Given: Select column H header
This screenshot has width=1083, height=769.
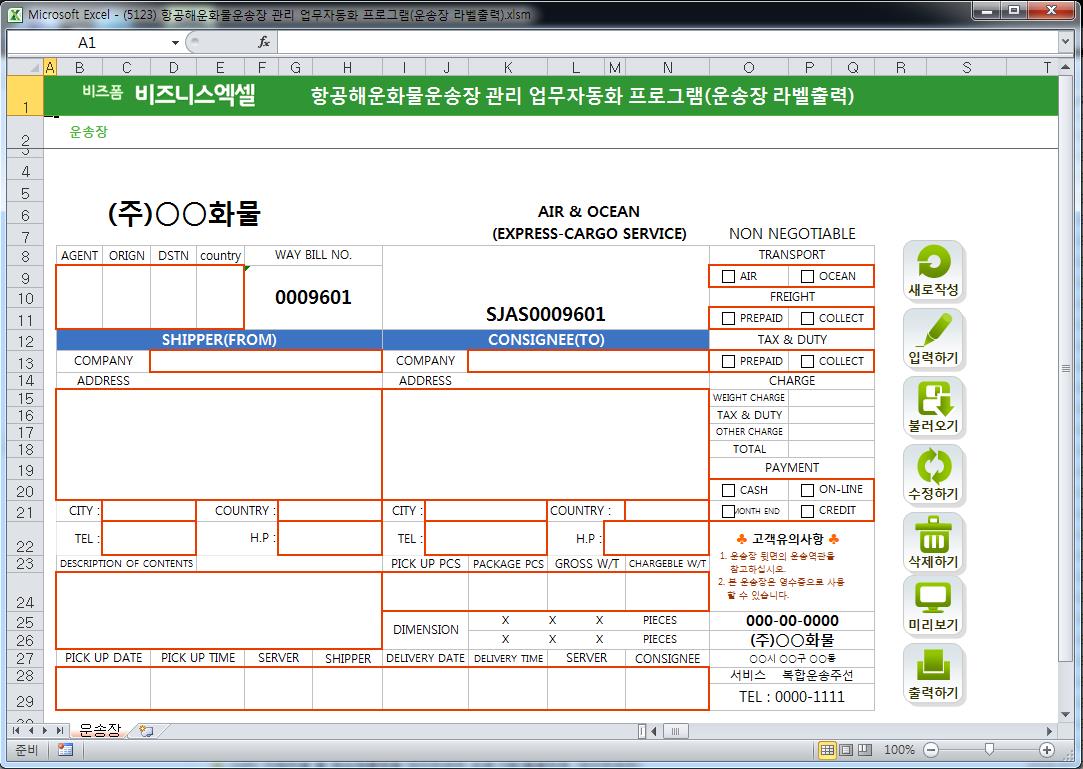Looking at the screenshot, I should click(x=347, y=67).
